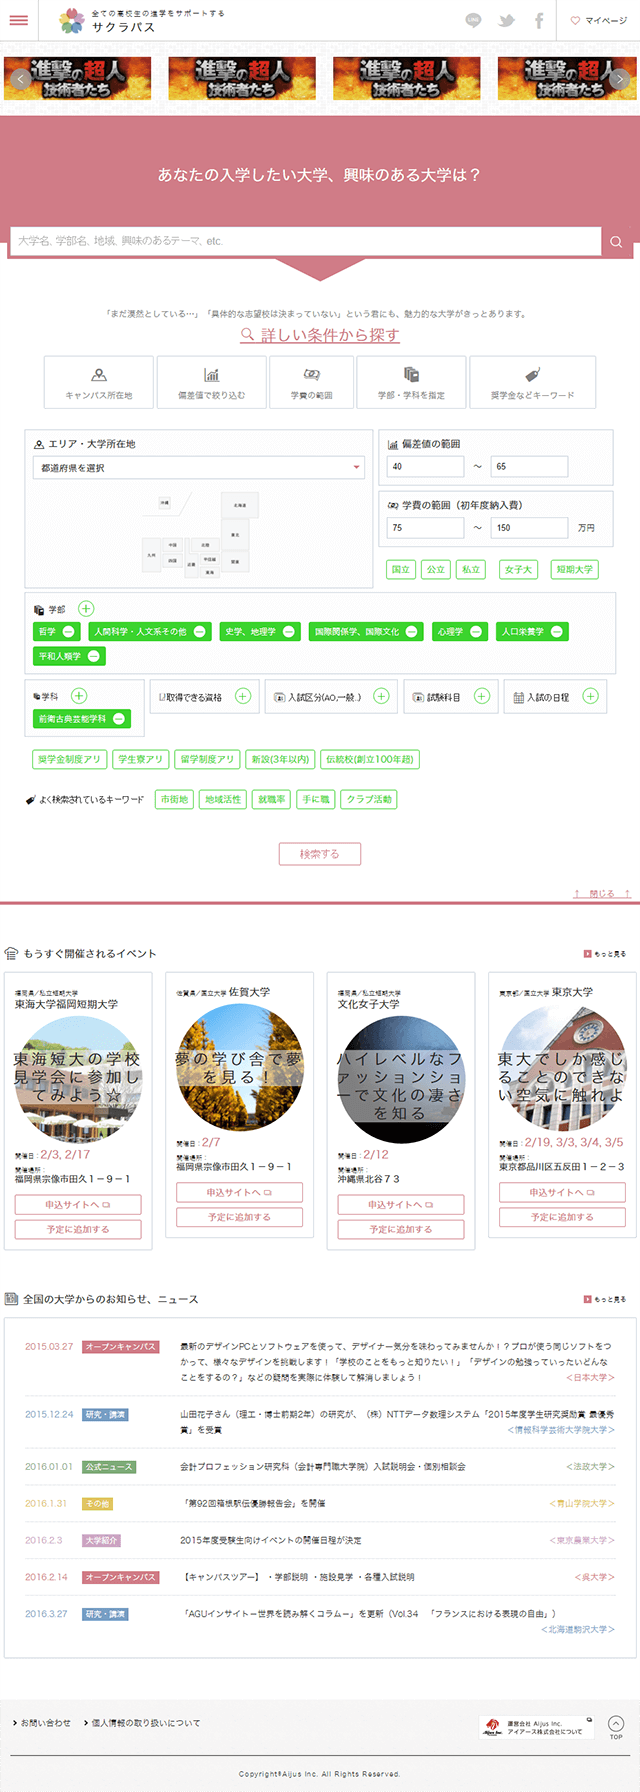Open the hamburger menu icon
The image size is (640, 1792).
pyautogui.click(x=18, y=20)
